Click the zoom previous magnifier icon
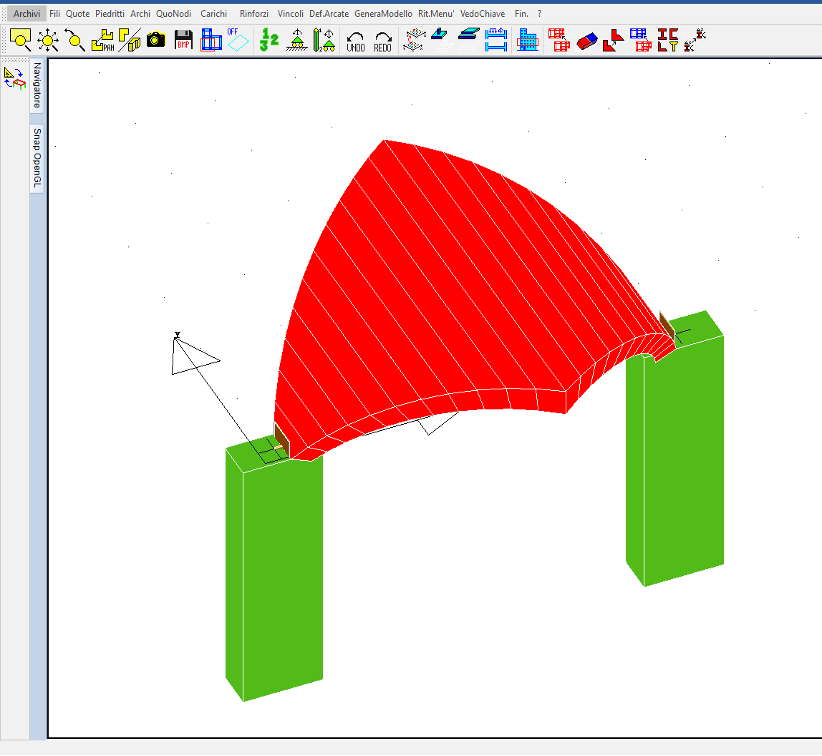 click(74, 40)
